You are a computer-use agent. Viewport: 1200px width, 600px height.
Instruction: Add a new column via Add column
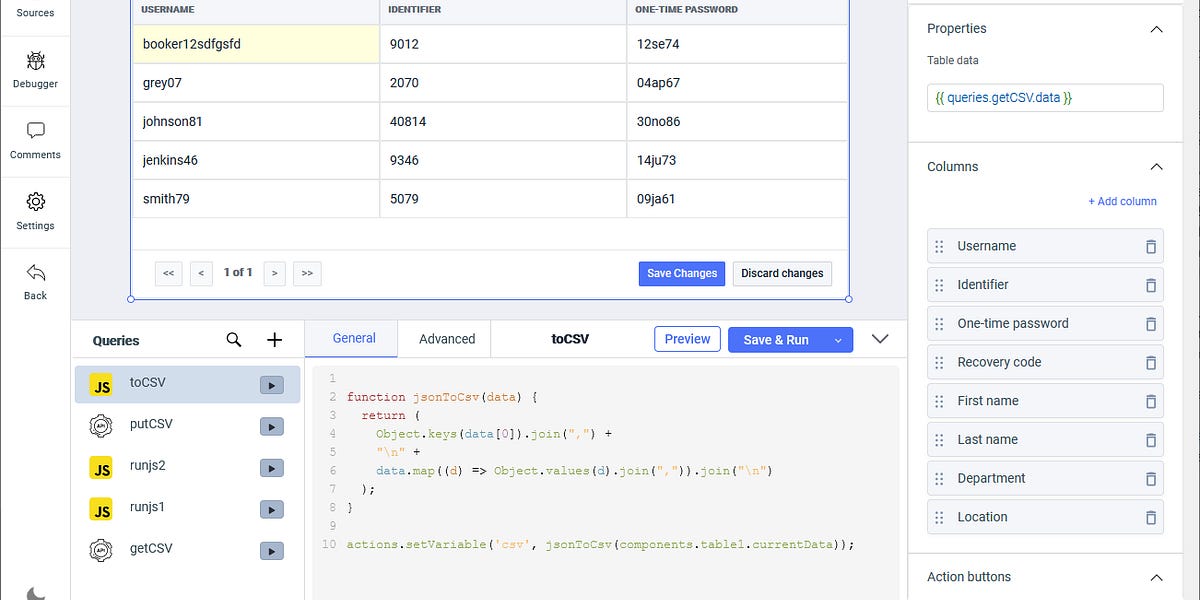[1122, 201]
